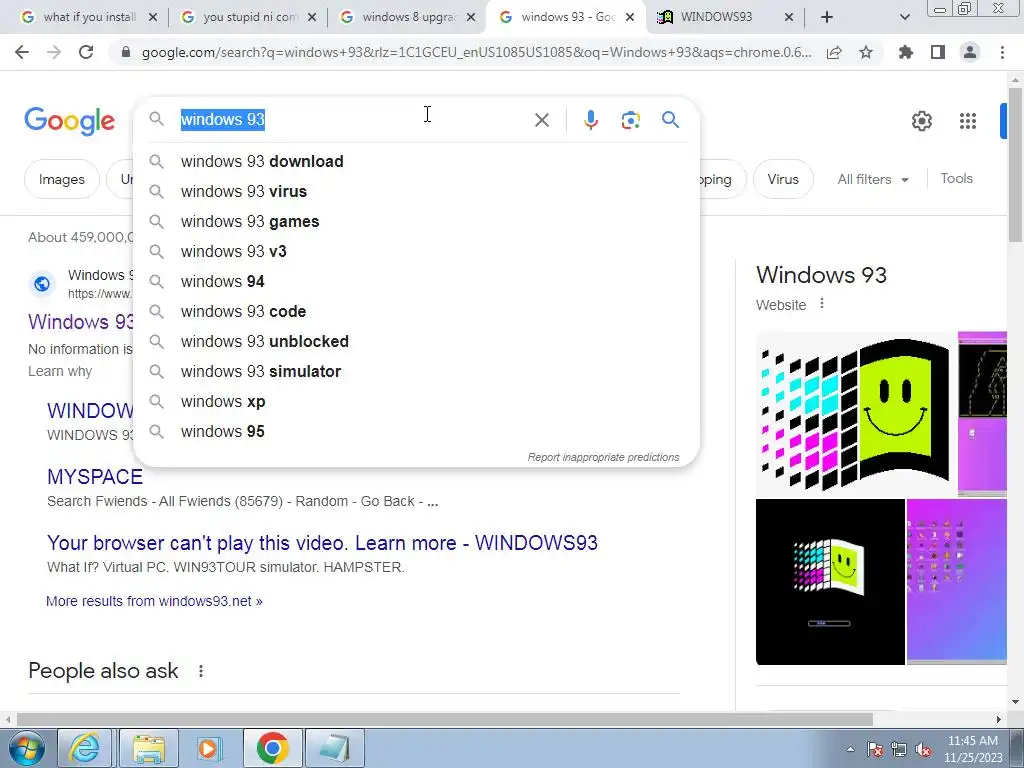Click 'Report inappropriate predictions' link
Screen dimensions: 1024x768
pyautogui.click(x=603, y=457)
